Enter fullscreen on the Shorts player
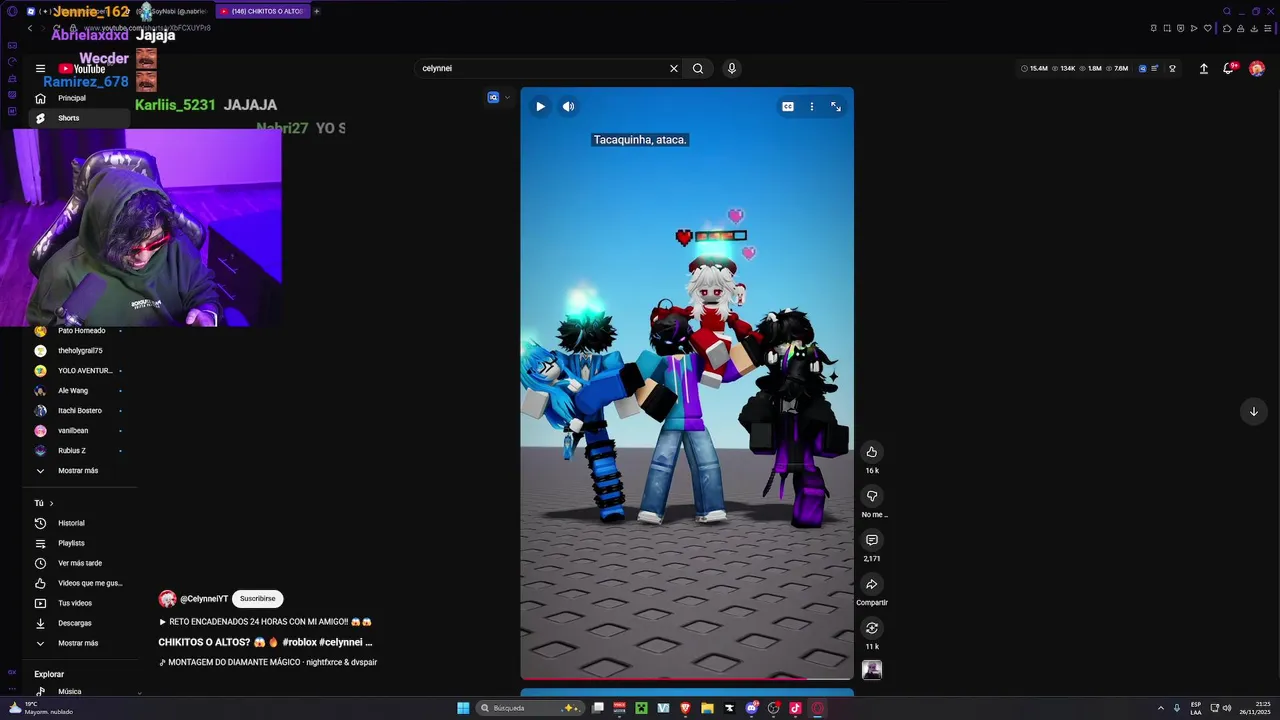Image resolution: width=1280 pixels, height=720 pixels. (836, 106)
